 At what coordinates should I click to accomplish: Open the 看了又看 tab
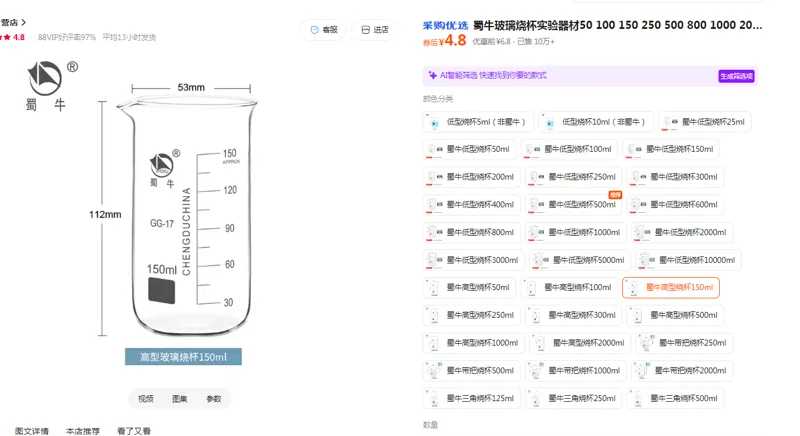click(x=134, y=431)
